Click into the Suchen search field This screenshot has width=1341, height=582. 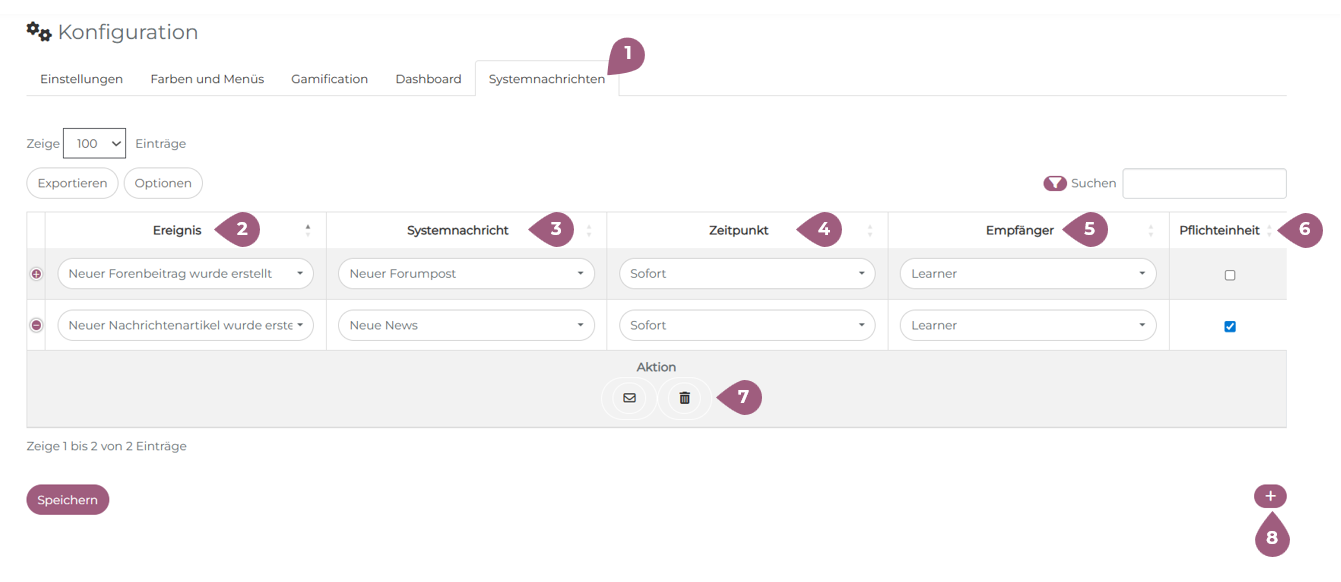[x=1204, y=184]
